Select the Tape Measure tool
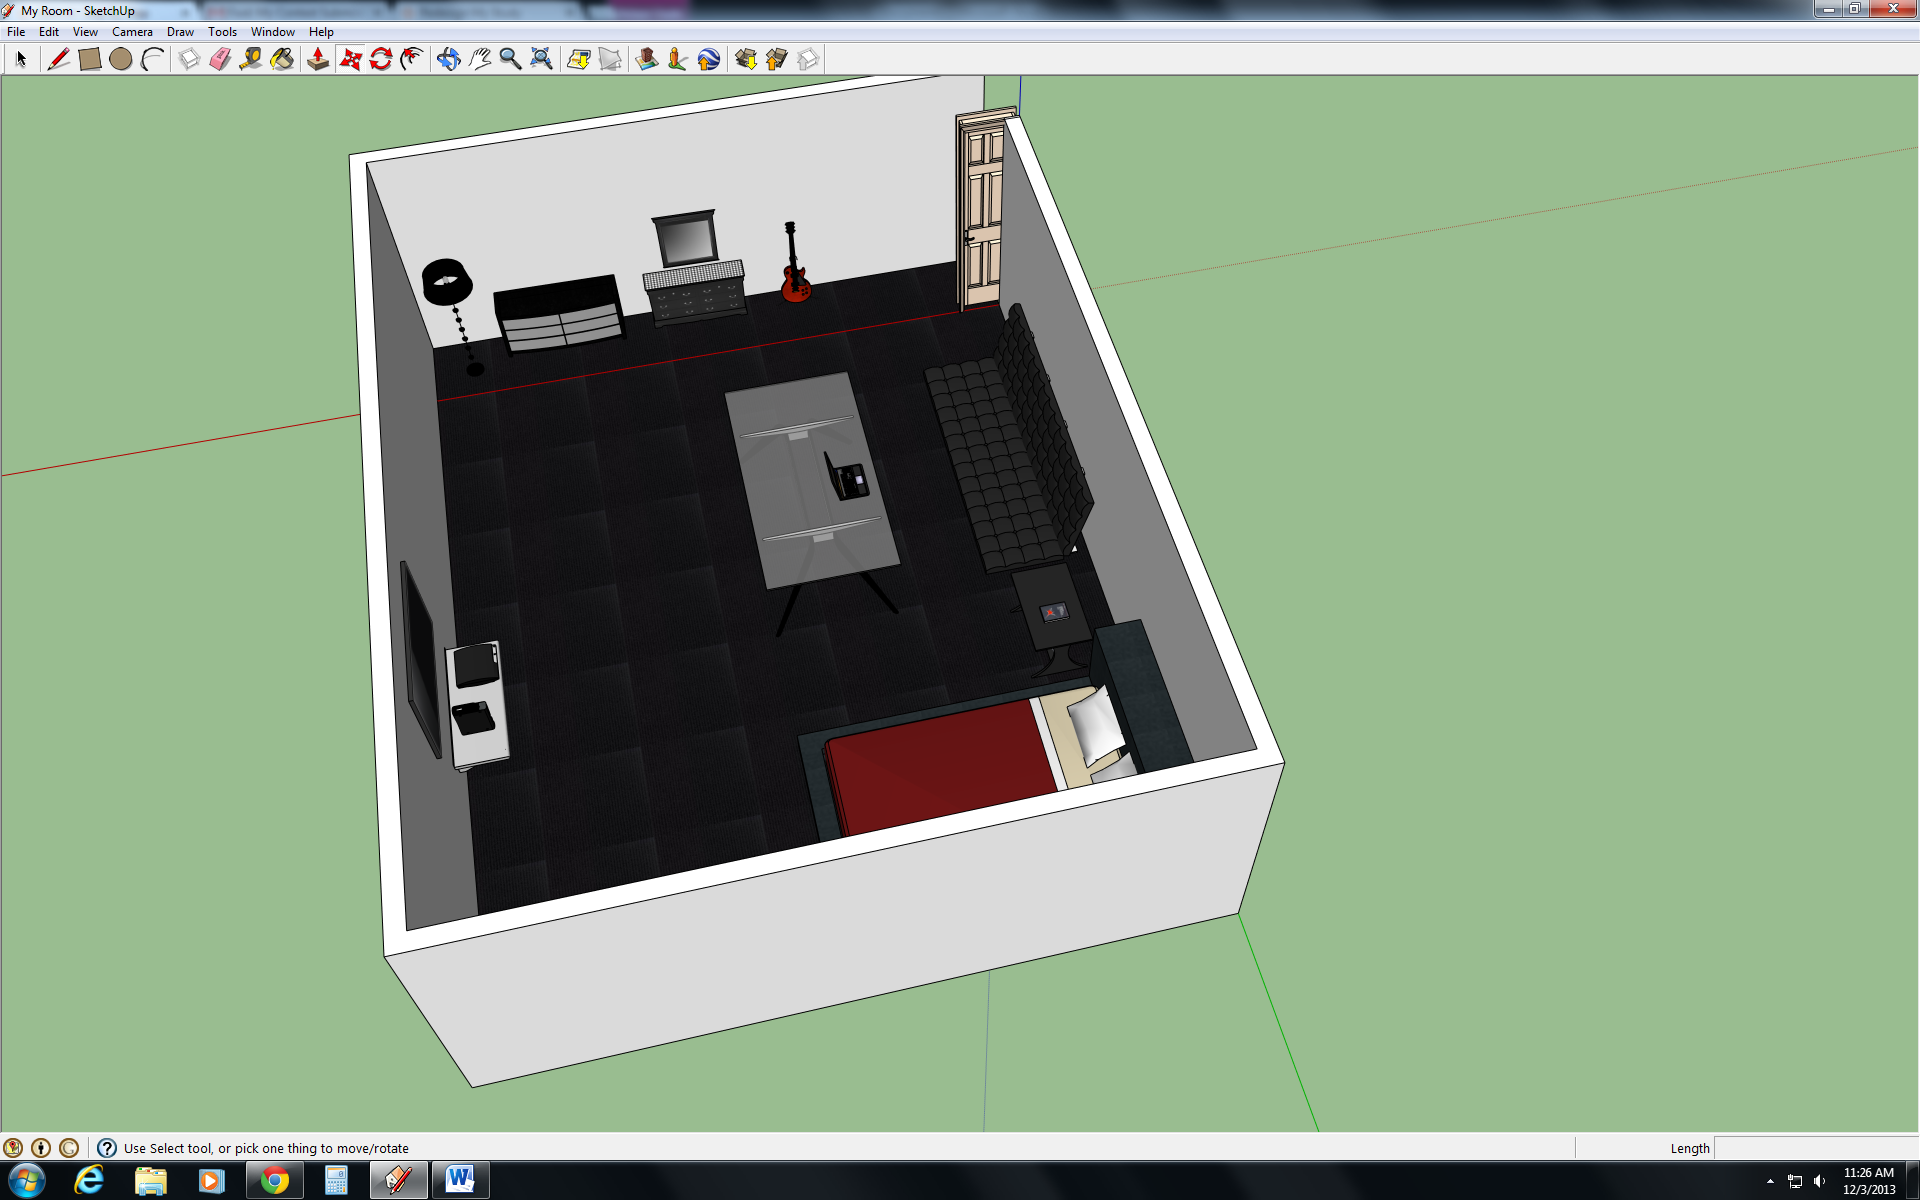The height and width of the screenshot is (1200, 1920). pos(251,59)
